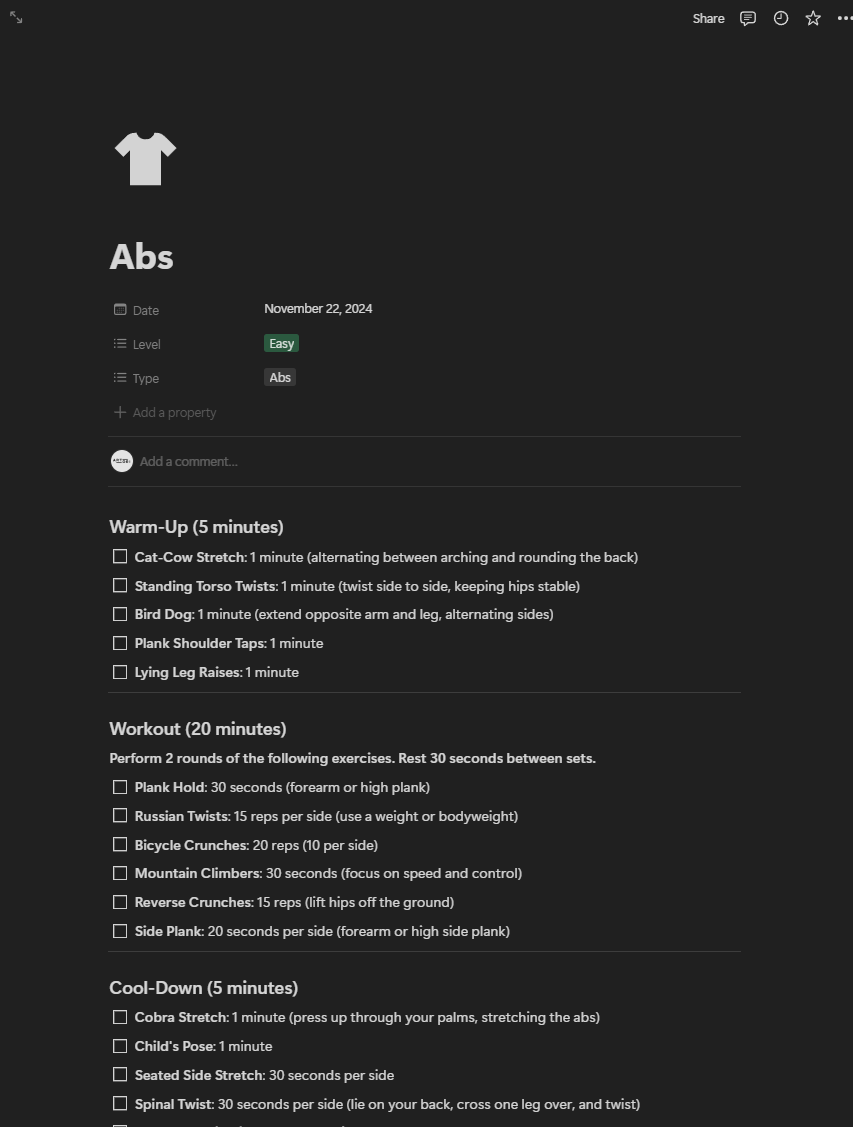
Task: Open the Level dropdown showing Easy
Action: click(x=282, y=344)
